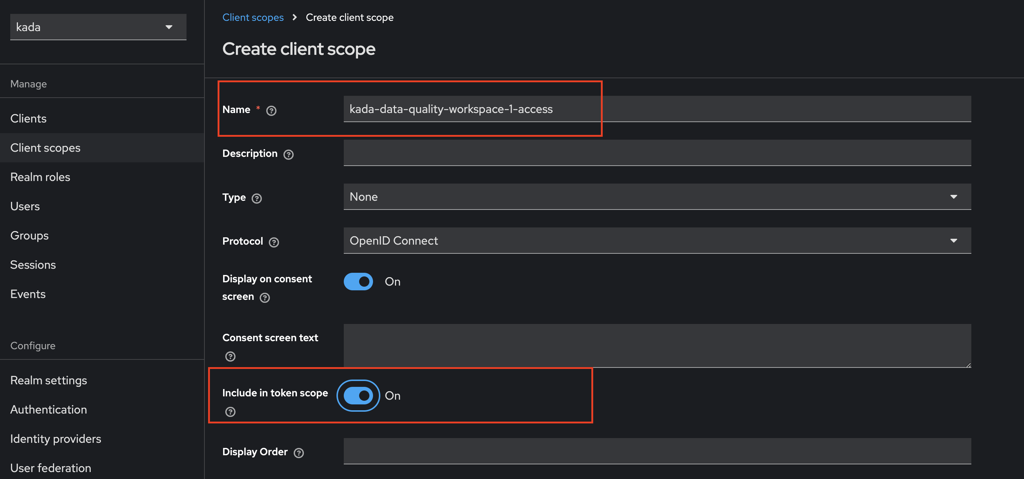The width and height of the screenshot is (1024, 479).
Task: Open Users in the Manage section
Action: point(25,206)
